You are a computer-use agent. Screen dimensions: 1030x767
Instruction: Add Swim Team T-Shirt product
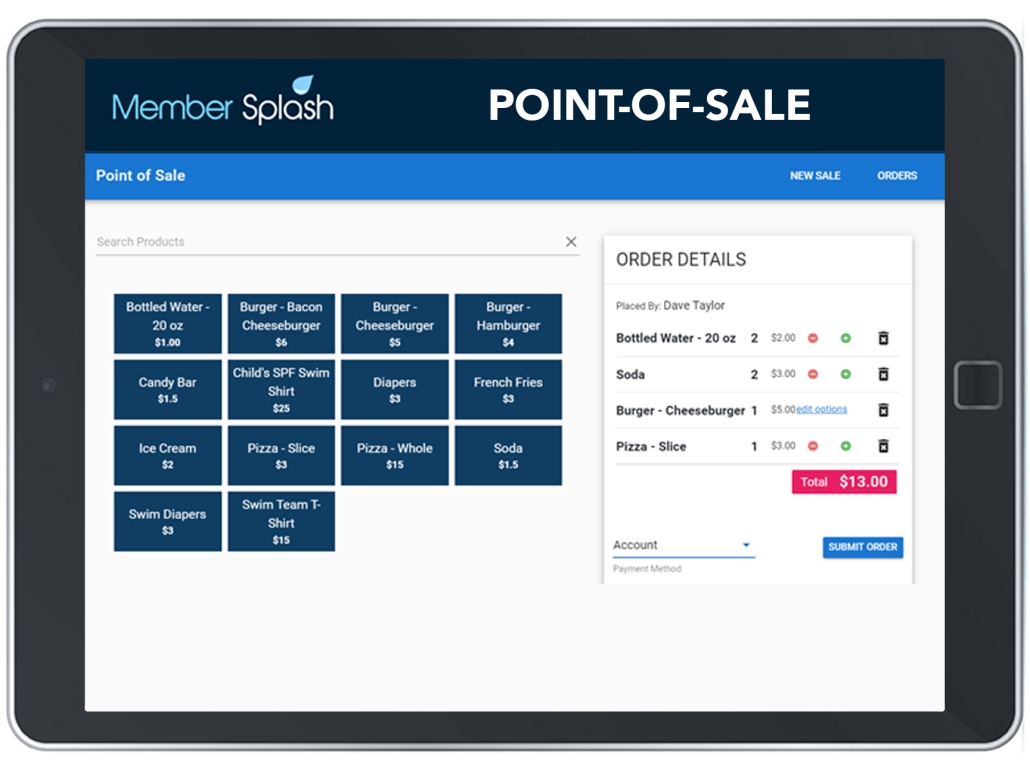point(281,521)
